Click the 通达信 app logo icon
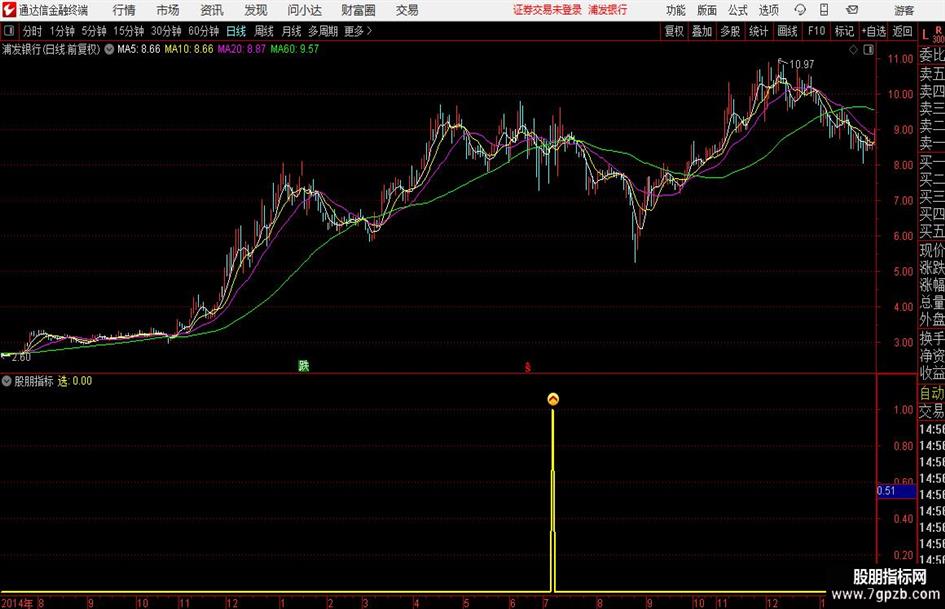 [x=9, y=10]
